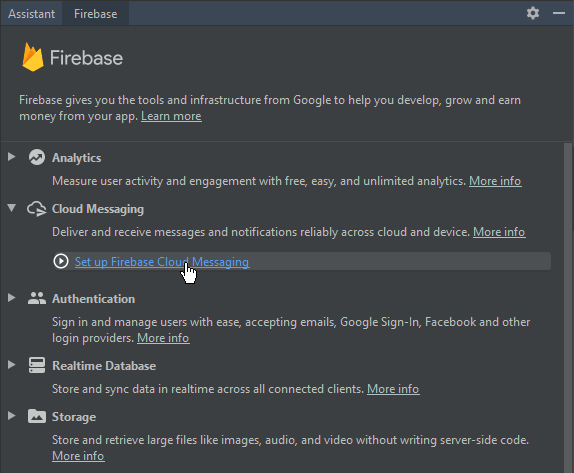Screen dimensions: 574x473
Task: Click the Authentication people icon
Action: [37, 298]
